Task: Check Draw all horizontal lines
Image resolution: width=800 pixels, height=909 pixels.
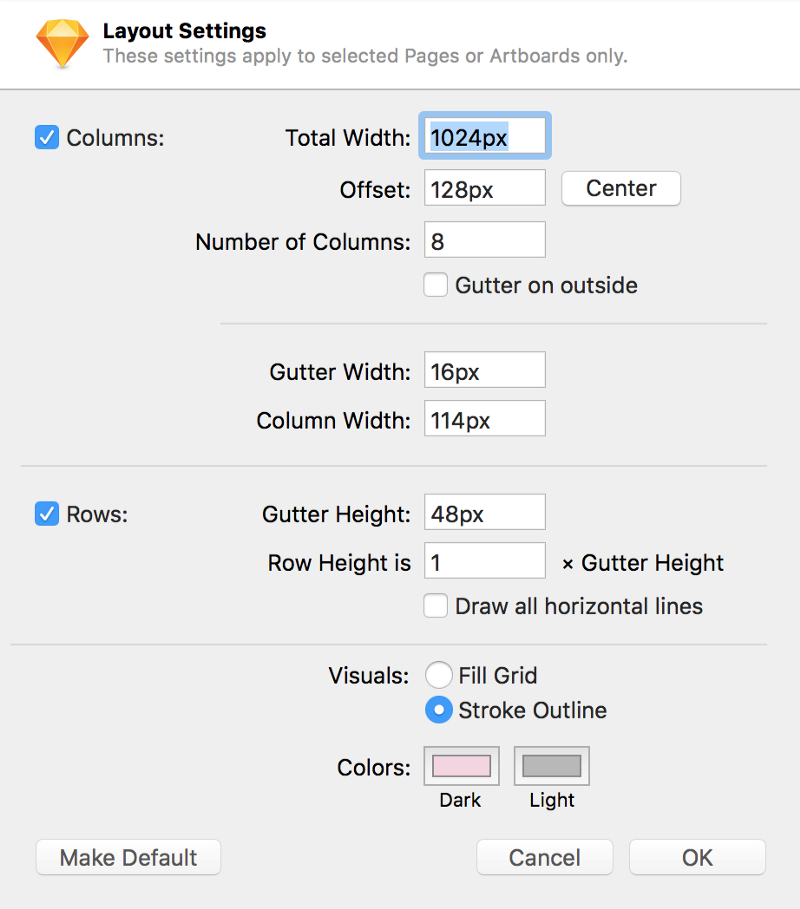Action: pos(435,606)
